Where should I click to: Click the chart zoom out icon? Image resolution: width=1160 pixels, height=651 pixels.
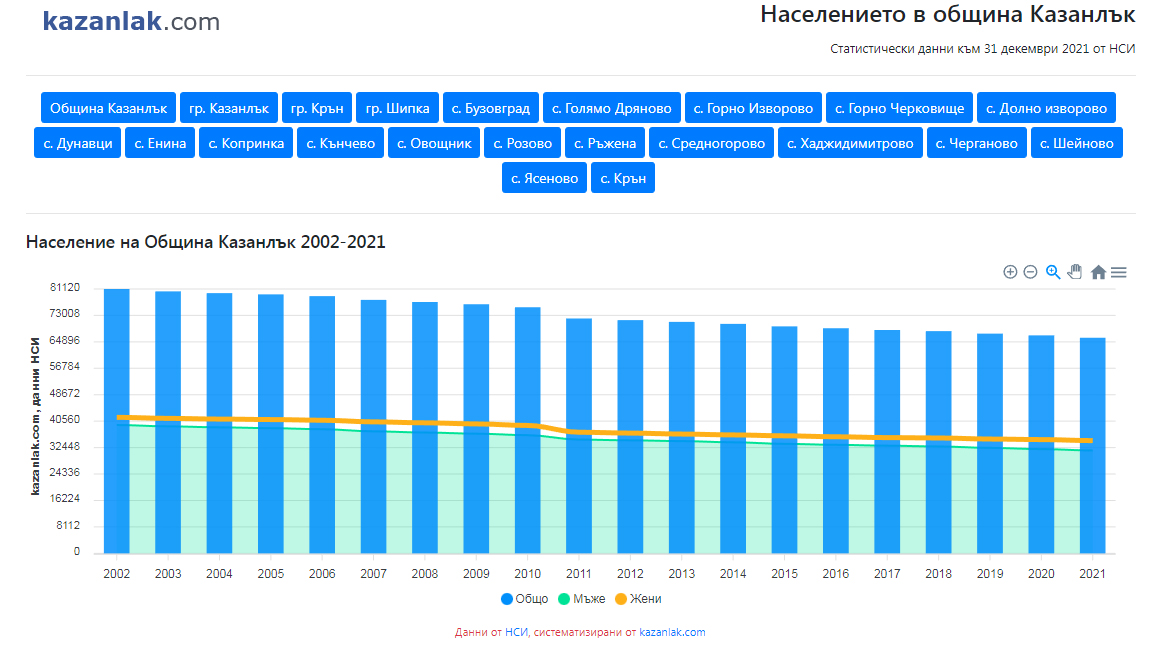pos(1030,272)
